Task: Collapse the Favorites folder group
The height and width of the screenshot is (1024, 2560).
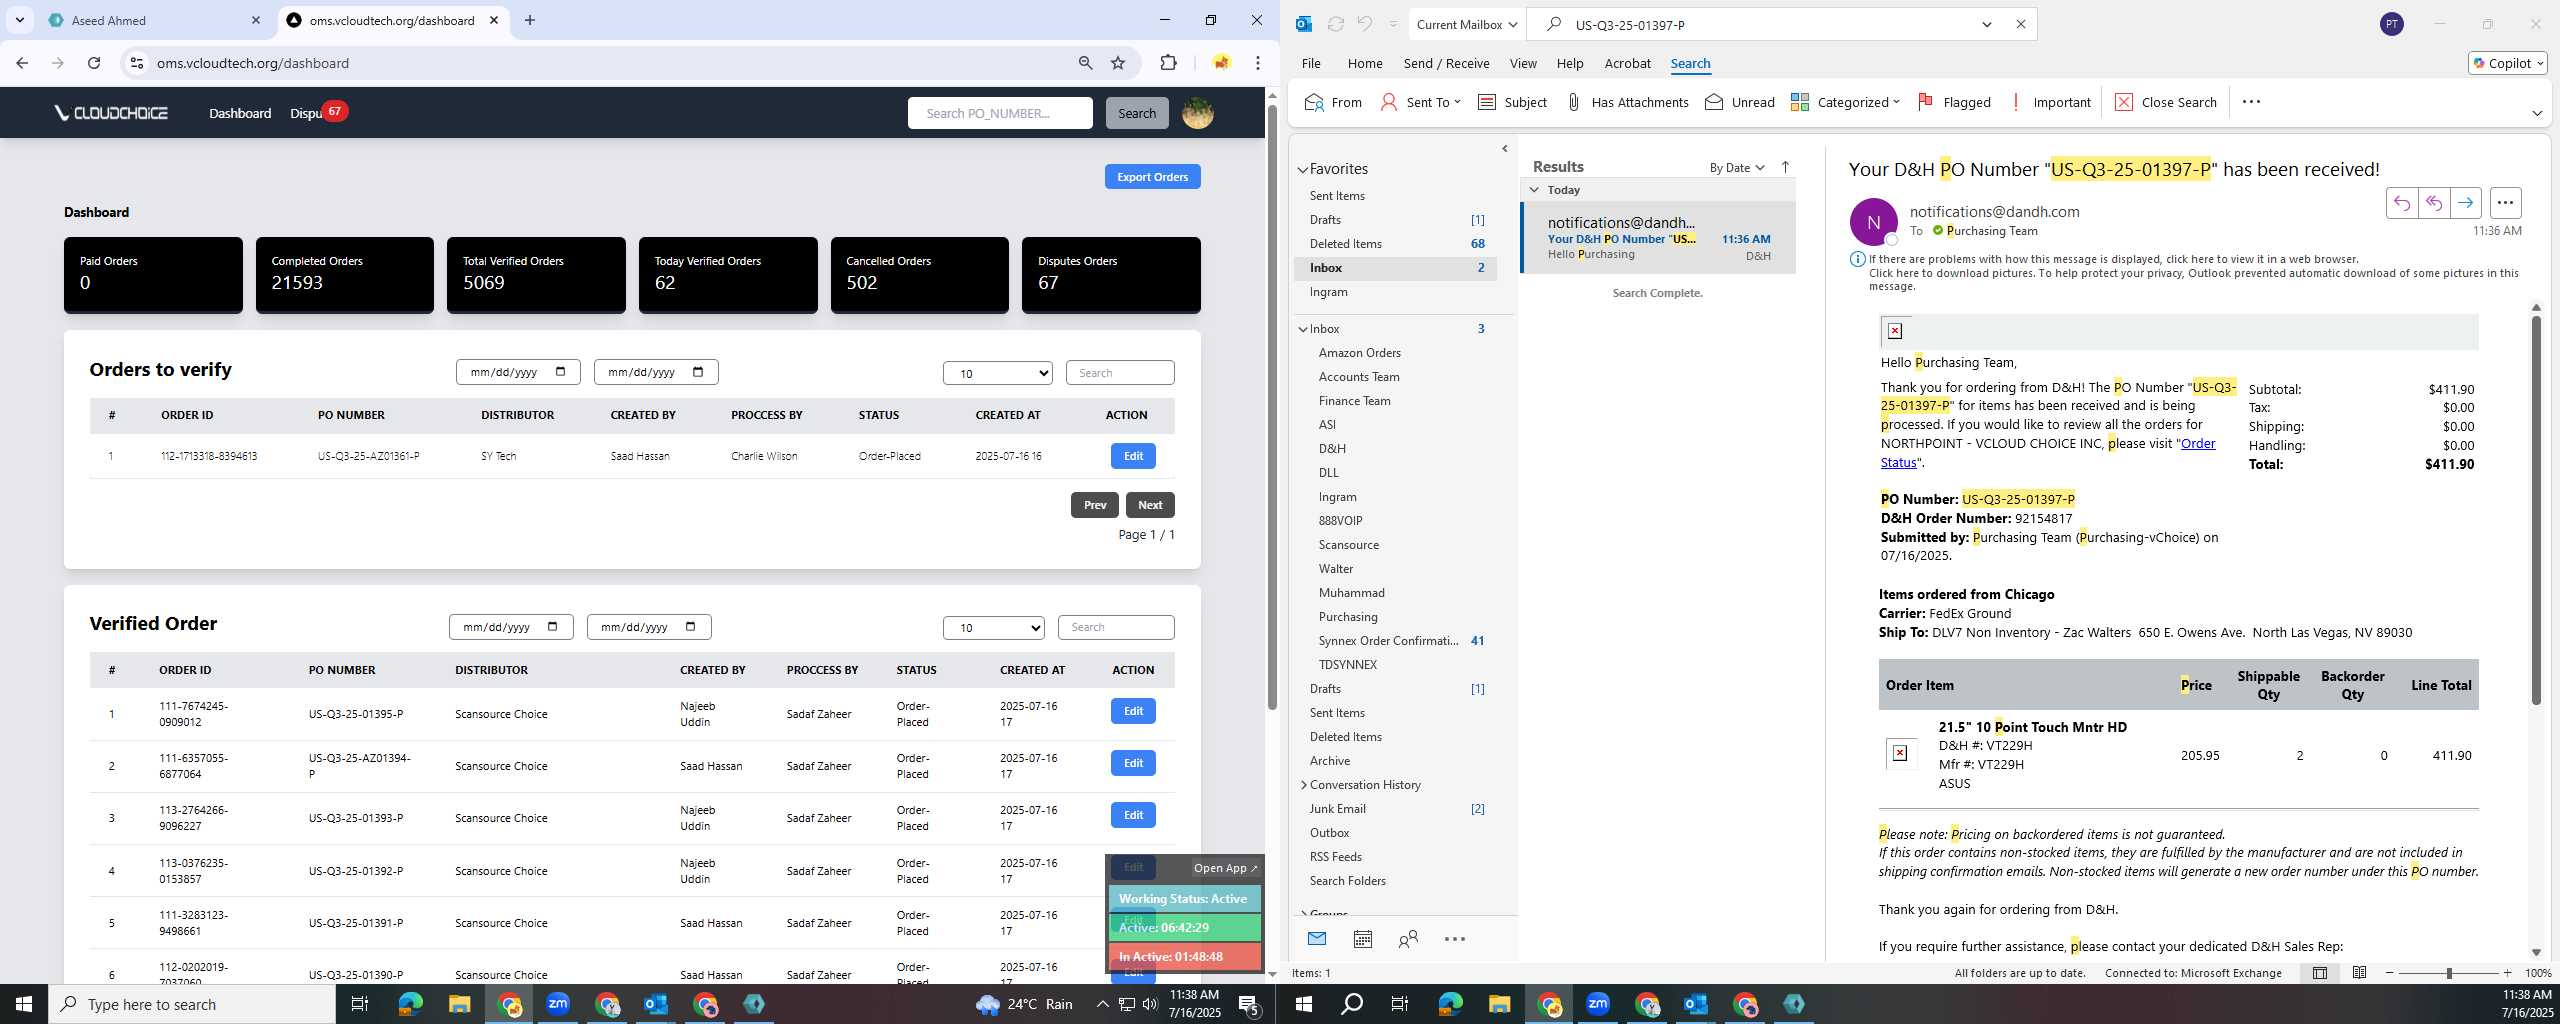Action: [x=1303, y=169]
